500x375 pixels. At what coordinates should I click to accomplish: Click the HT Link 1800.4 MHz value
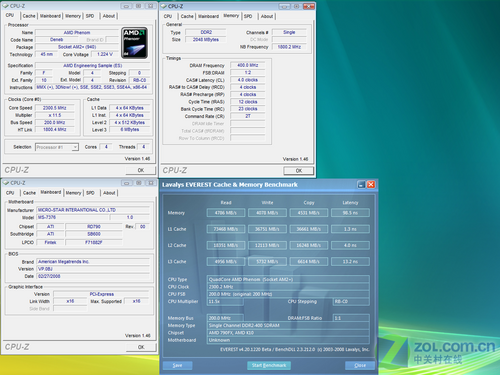coord(55,130)
